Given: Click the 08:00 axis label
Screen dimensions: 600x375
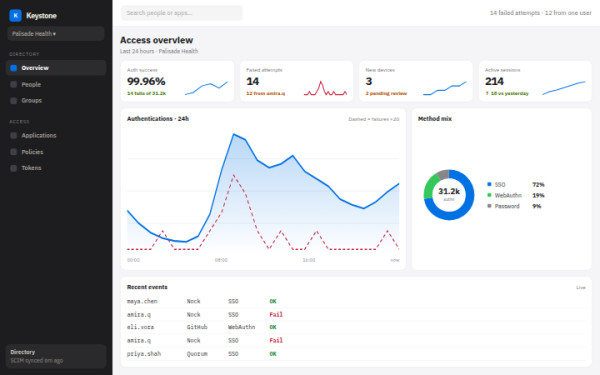Looking at the screenshot, I should click(221, 260).
